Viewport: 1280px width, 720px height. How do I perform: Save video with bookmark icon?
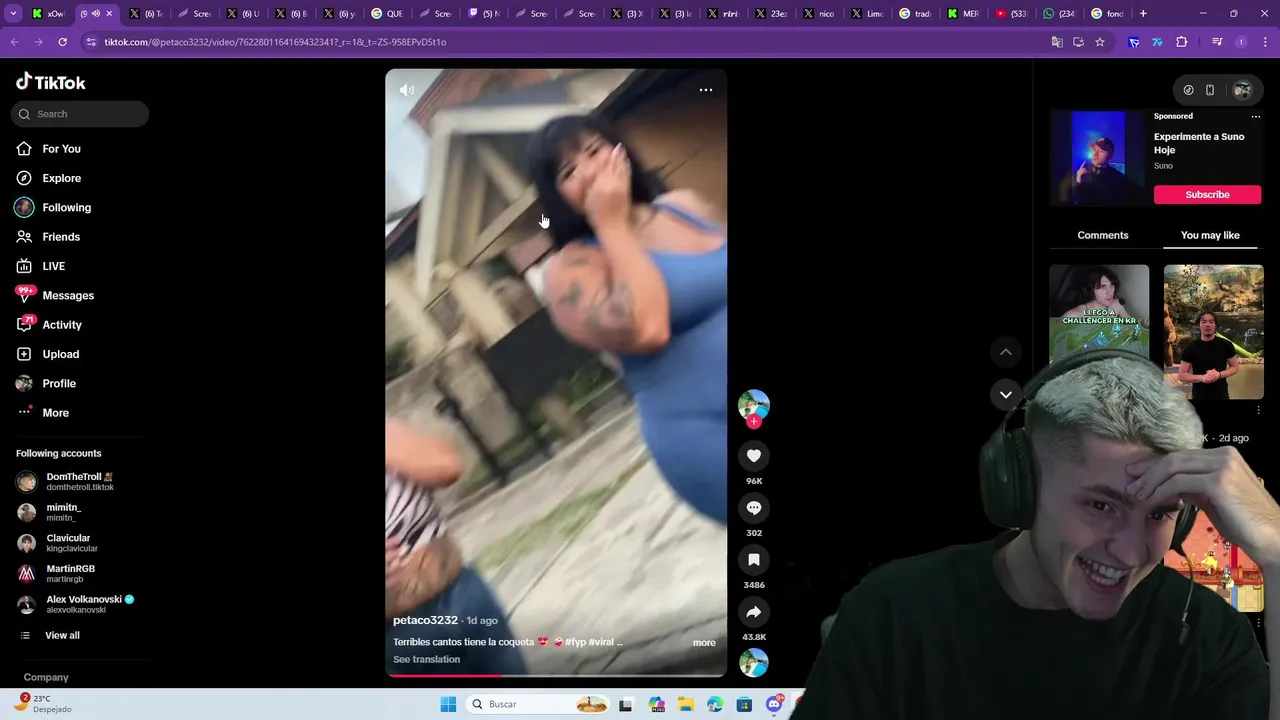[754, 560]
